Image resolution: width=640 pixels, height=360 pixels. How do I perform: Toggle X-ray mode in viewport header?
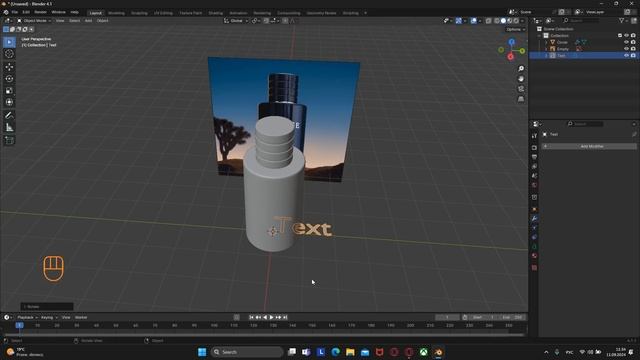(x=488, y=21)
